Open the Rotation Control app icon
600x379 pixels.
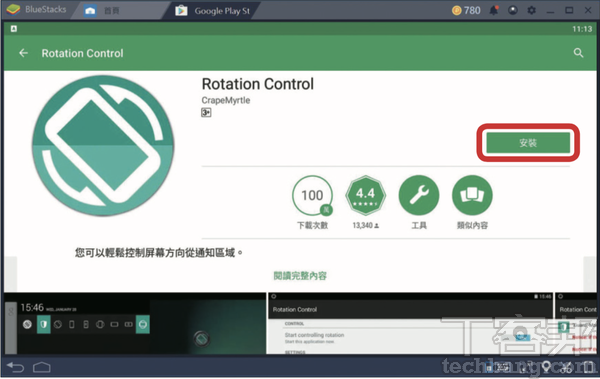click(103, 145)
